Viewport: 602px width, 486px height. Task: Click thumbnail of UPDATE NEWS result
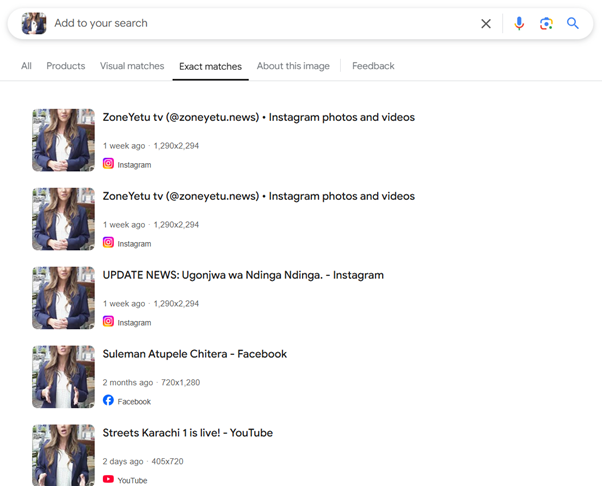(x=63, y=298)
